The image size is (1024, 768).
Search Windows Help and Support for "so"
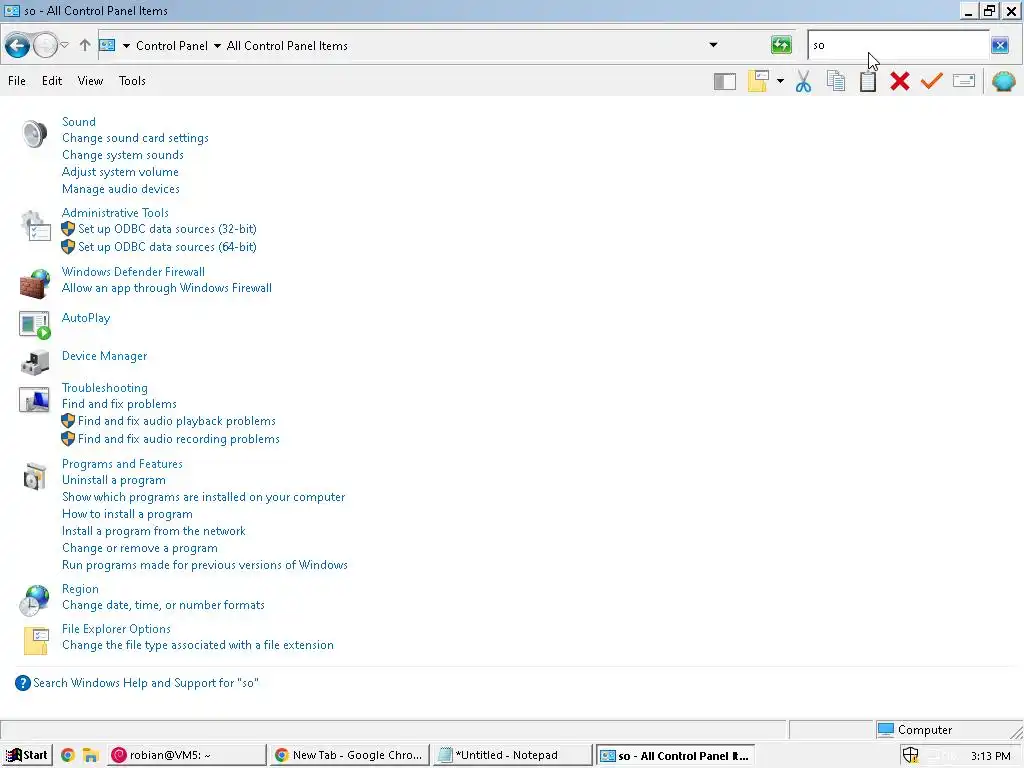pos(146,683)
